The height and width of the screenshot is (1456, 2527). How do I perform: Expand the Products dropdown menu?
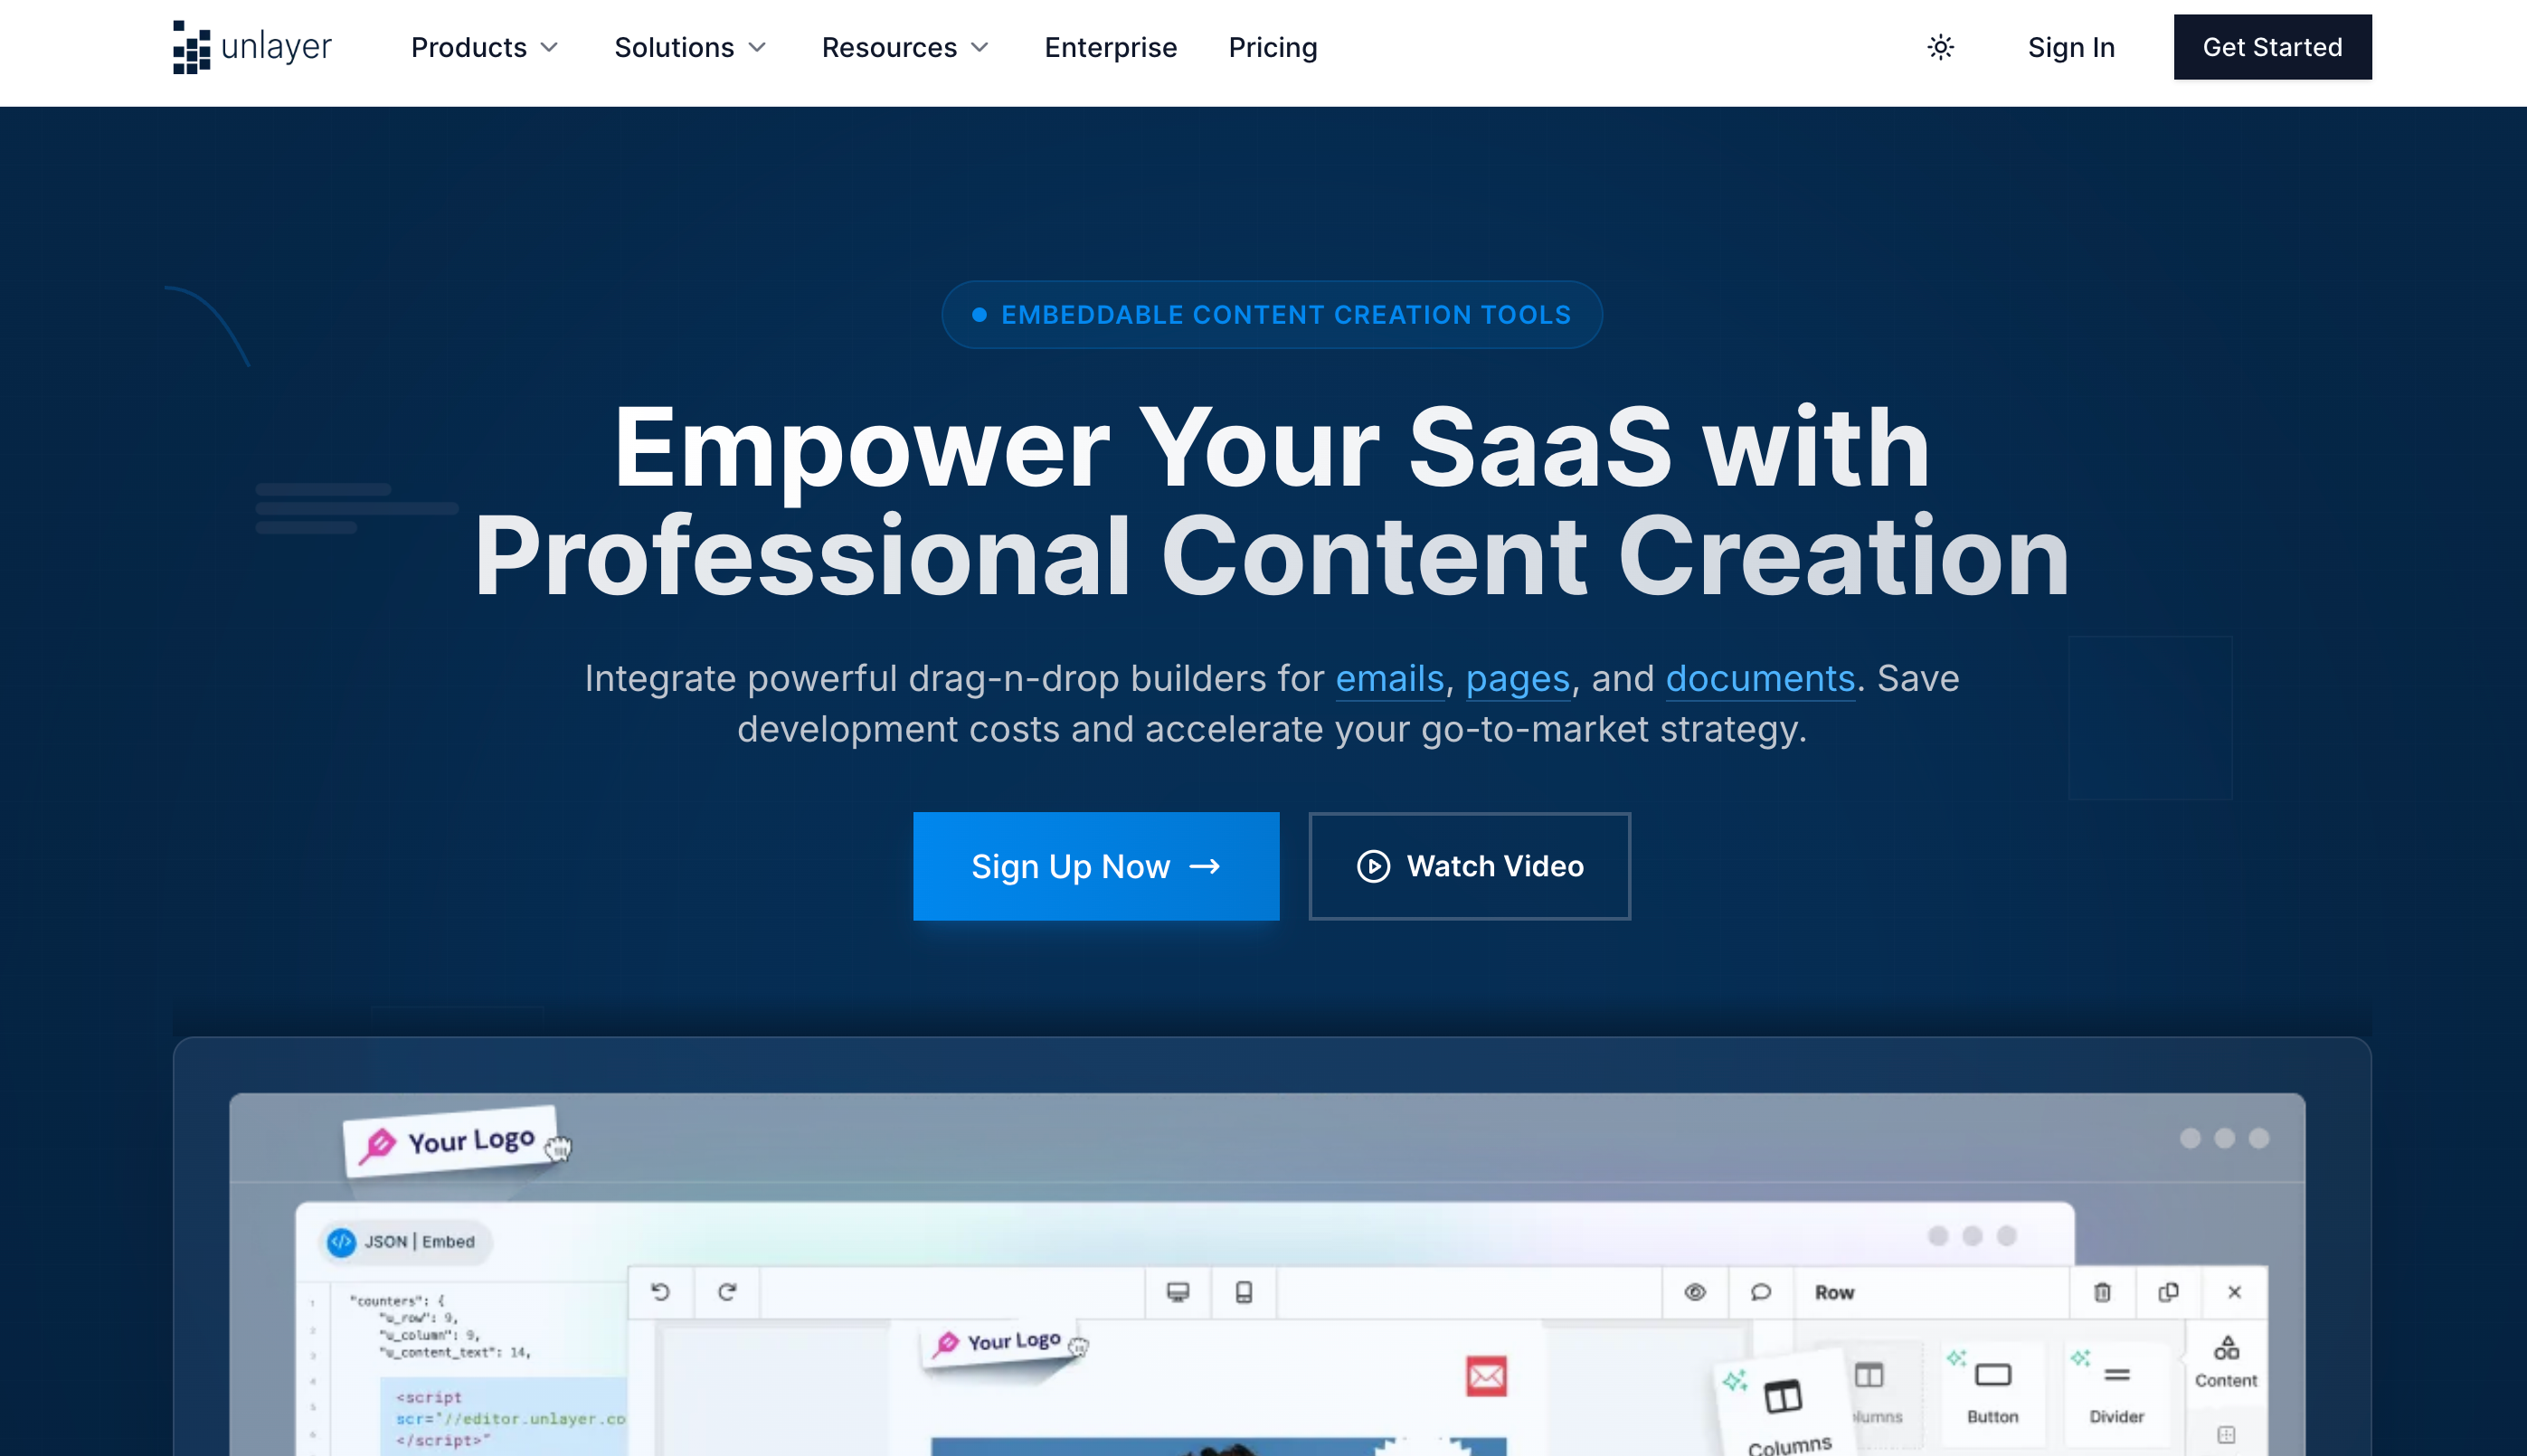[484, 47]
